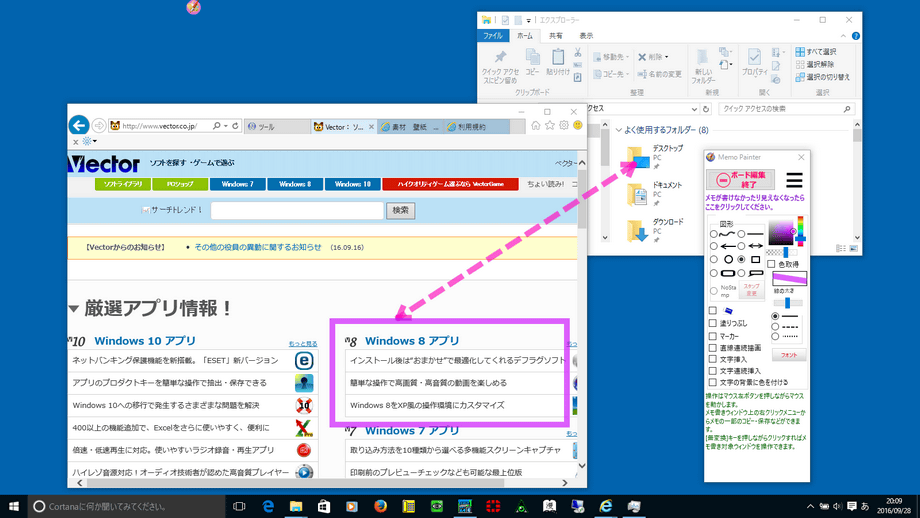This screenshot has width=920, height=518.
Task: Open the browser home icon
Action: click(536, 126)
